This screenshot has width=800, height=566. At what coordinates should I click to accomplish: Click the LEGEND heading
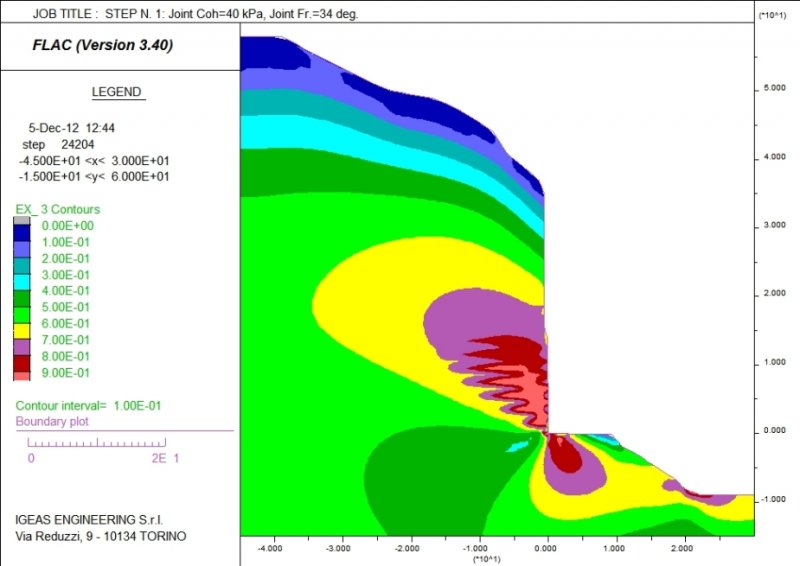coord(118,92)
